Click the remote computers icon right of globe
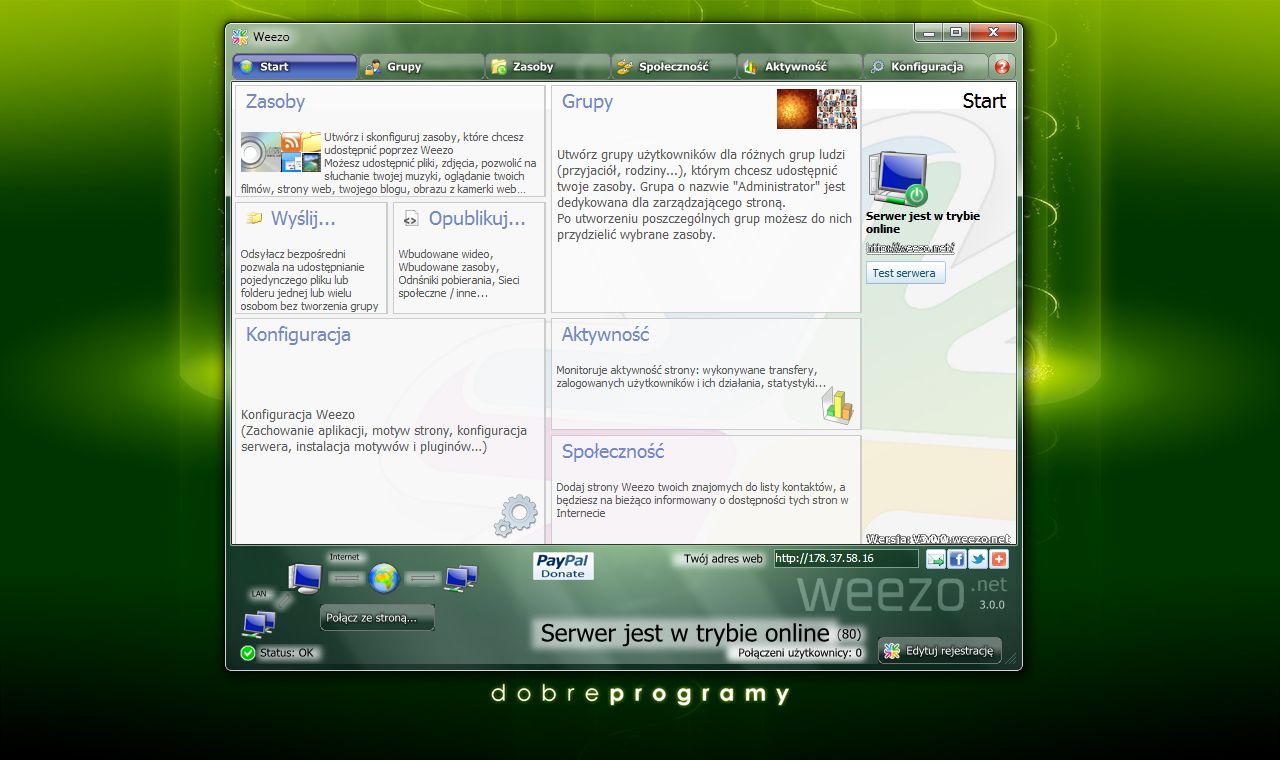Viewport: 1280px width, 760px height. [461, 577]
